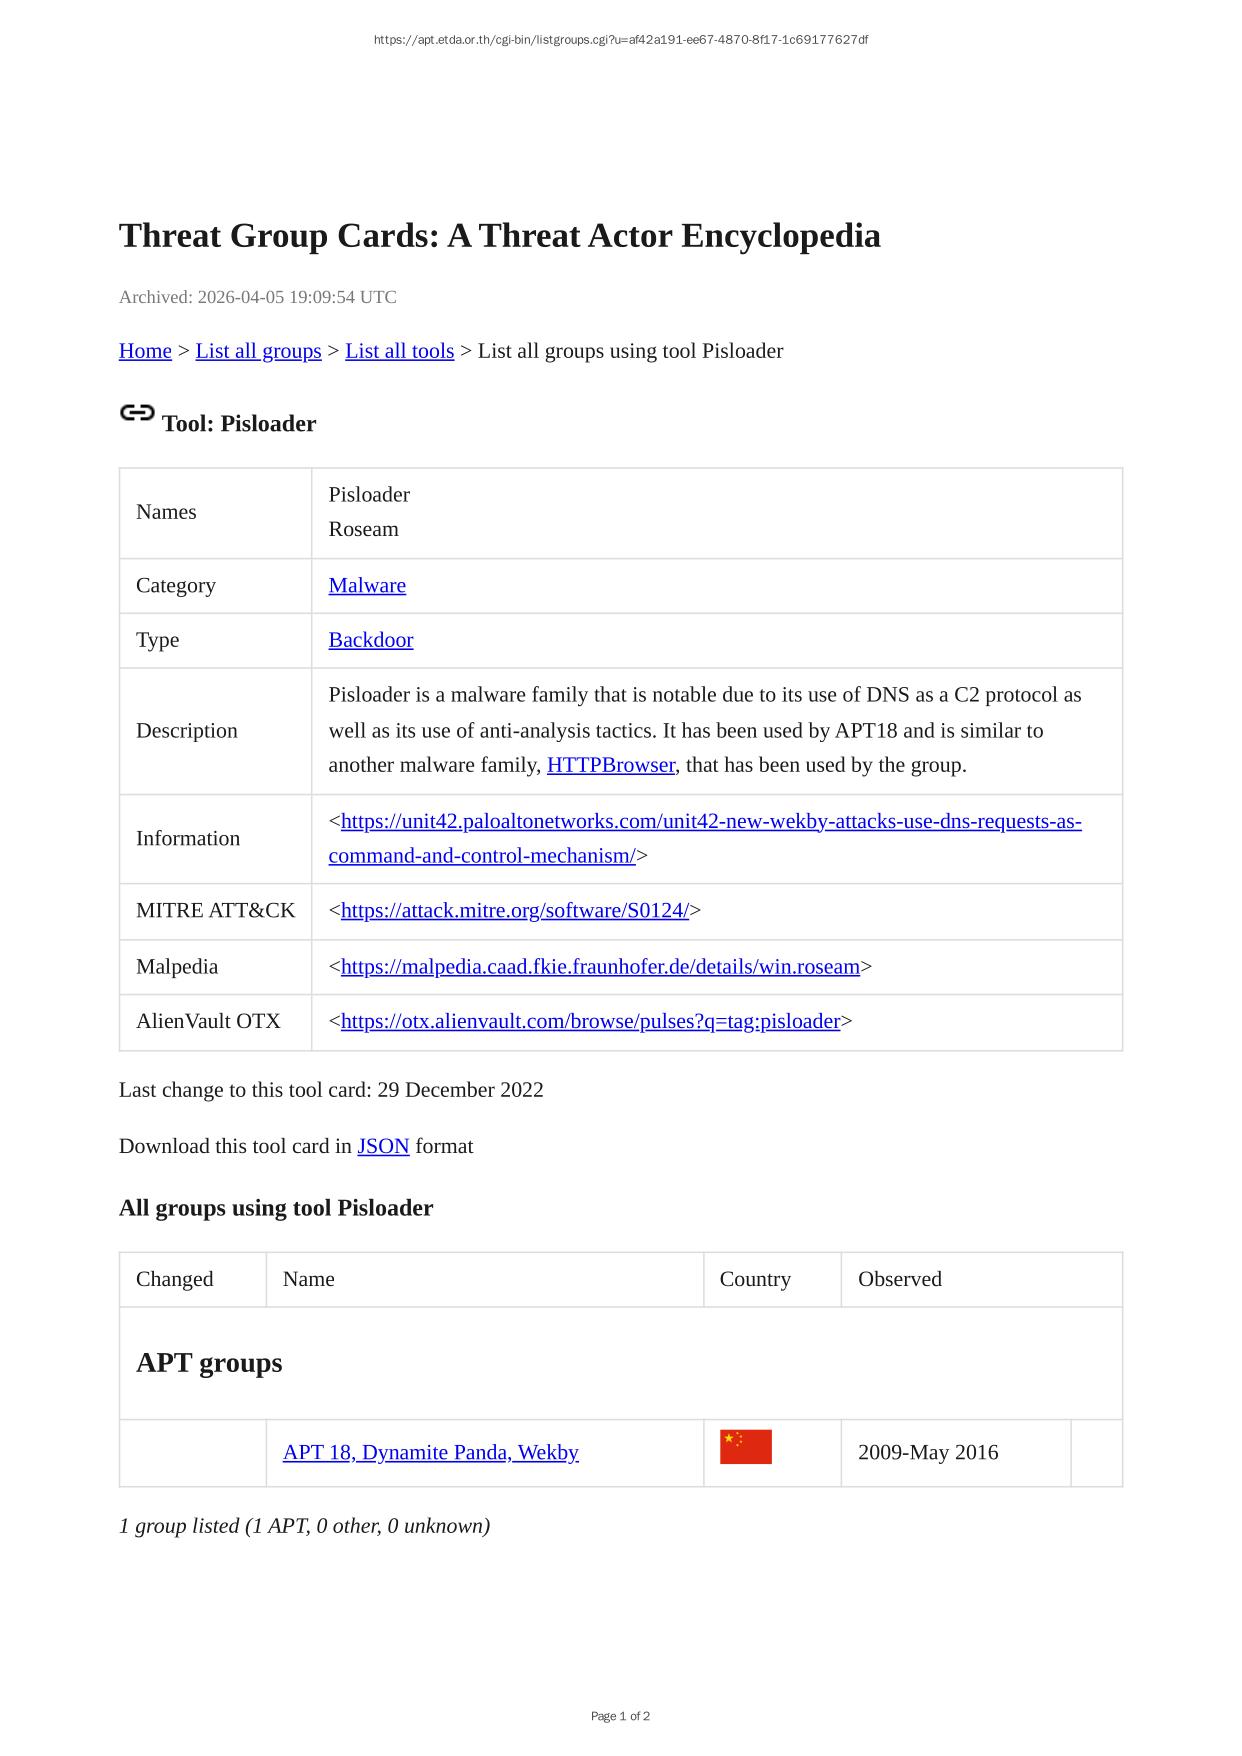Open the Backdoor type link
This screenshot has height=1756, width=1242.
(x=370, y=640)
